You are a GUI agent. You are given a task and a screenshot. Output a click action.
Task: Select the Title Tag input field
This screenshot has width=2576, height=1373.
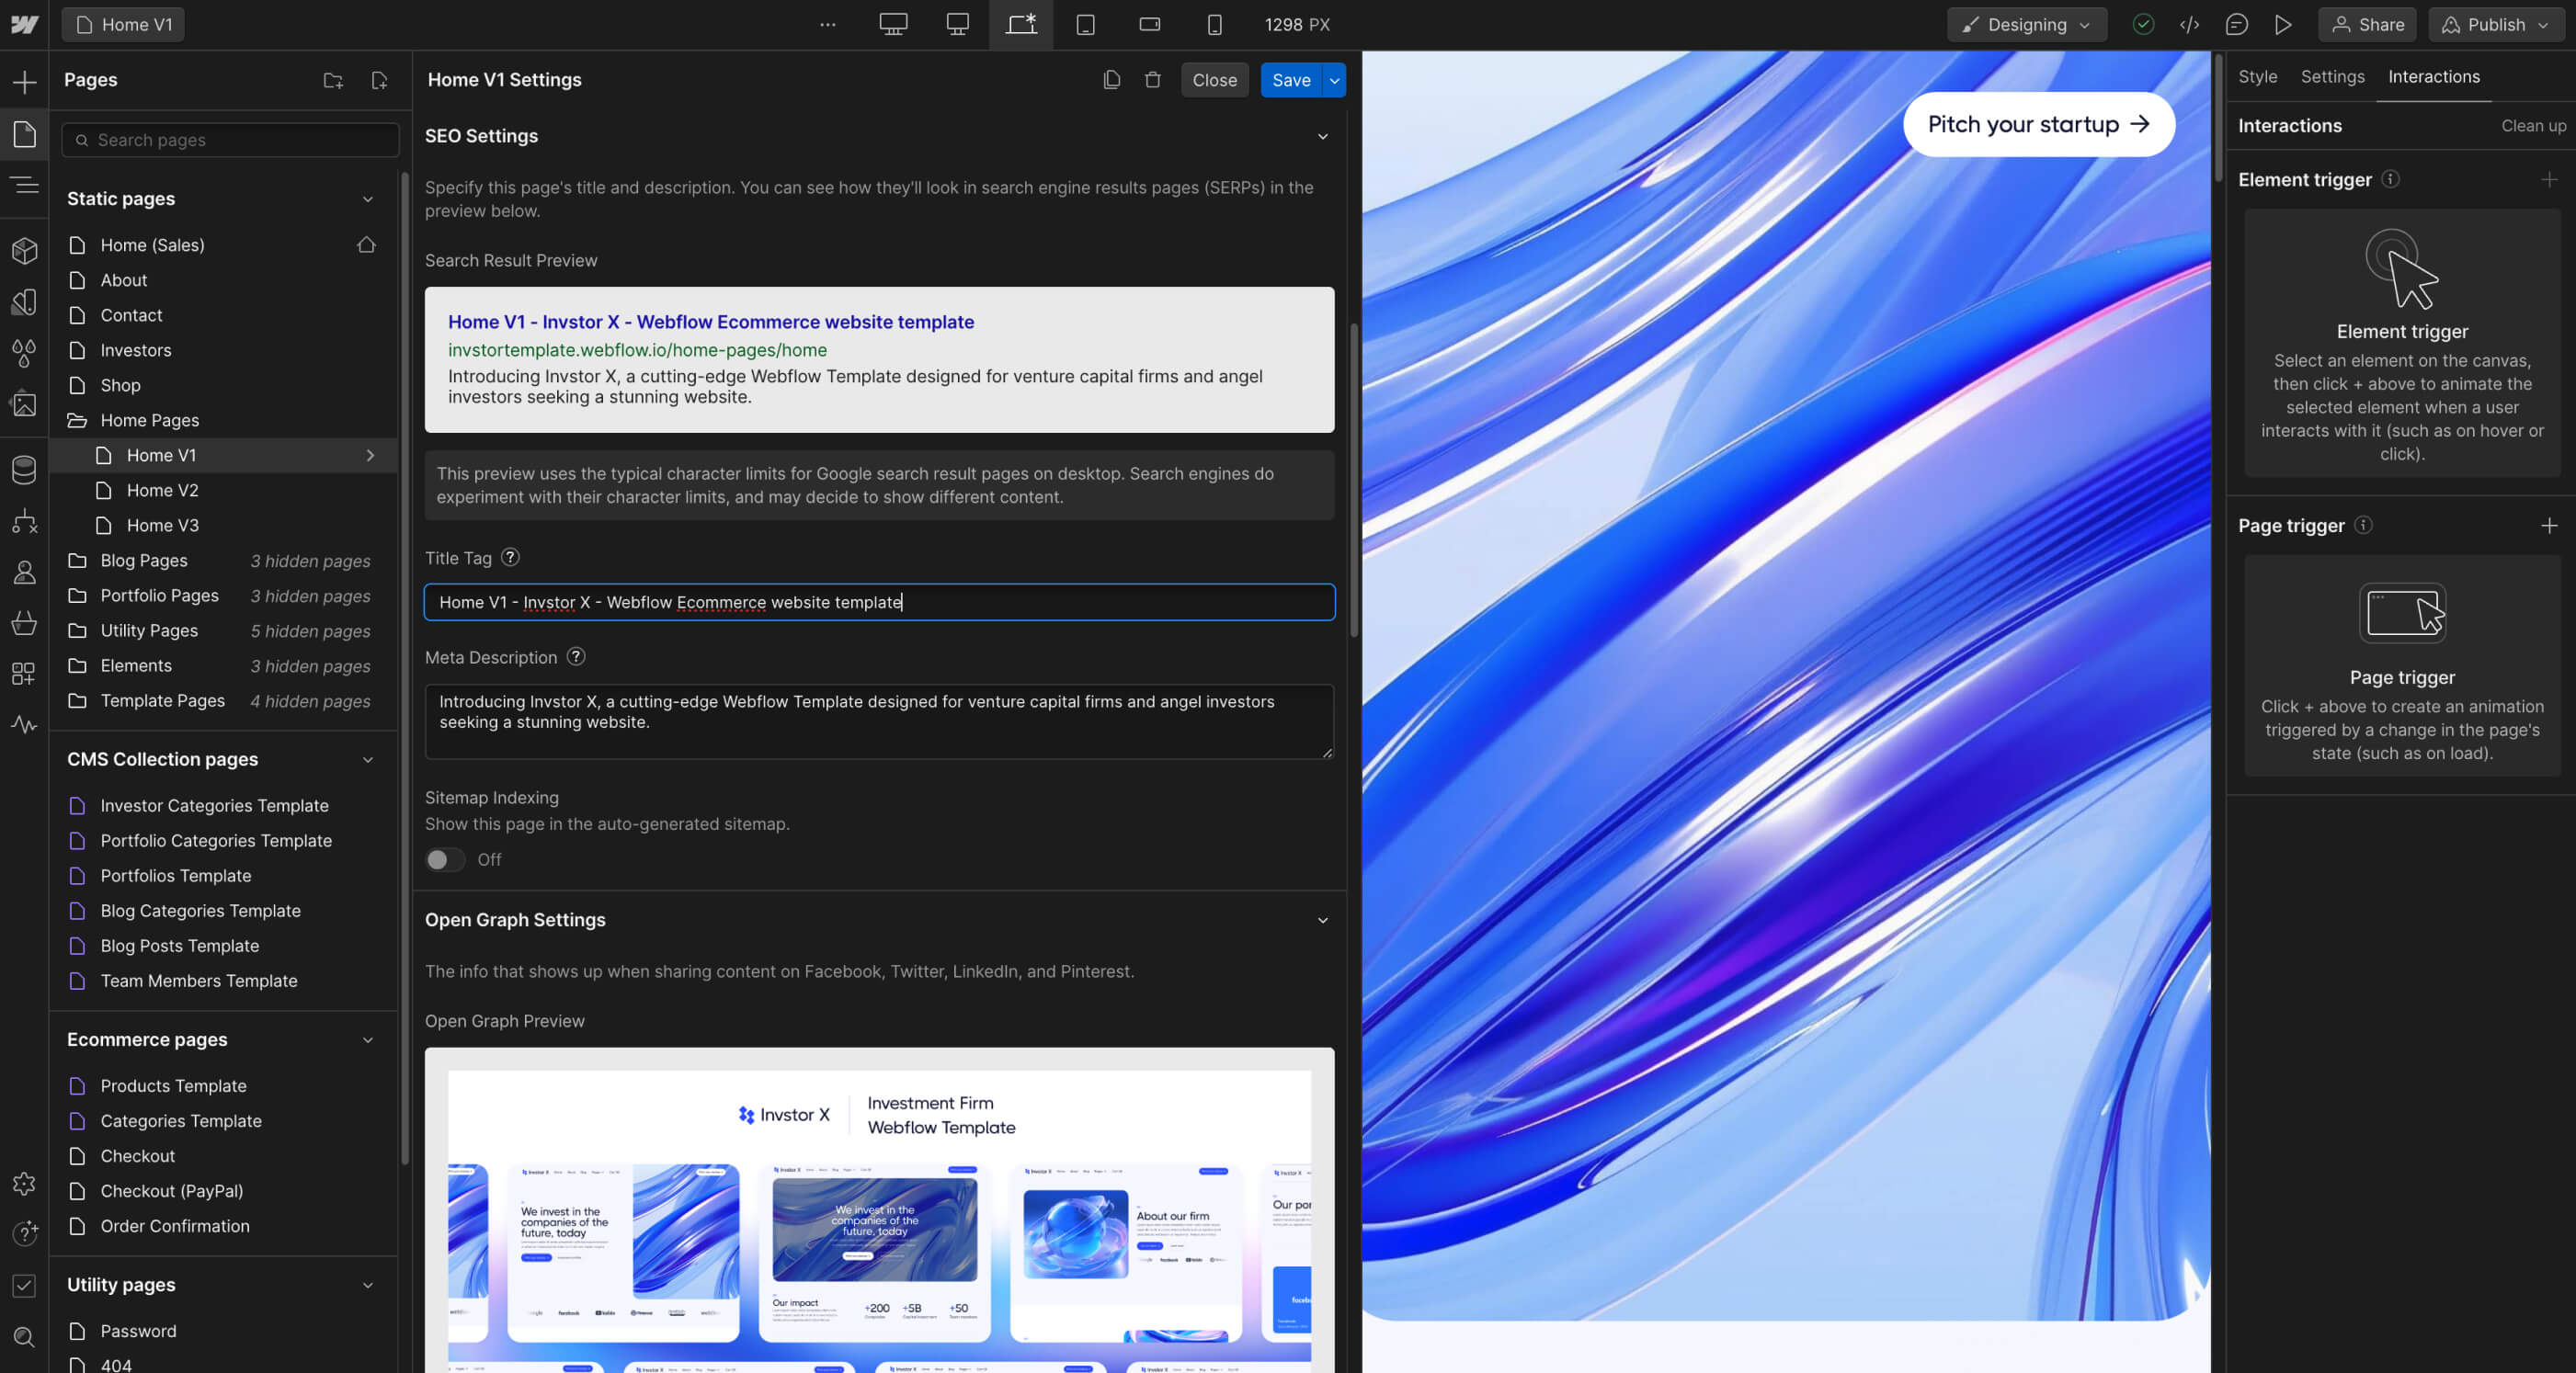pos(879,602)
